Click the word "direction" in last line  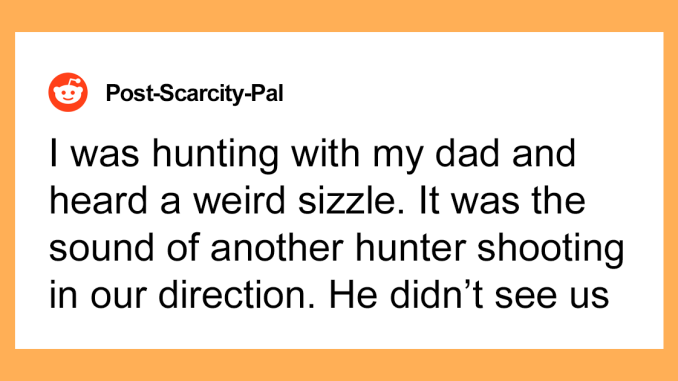click(x=236, y=295)
